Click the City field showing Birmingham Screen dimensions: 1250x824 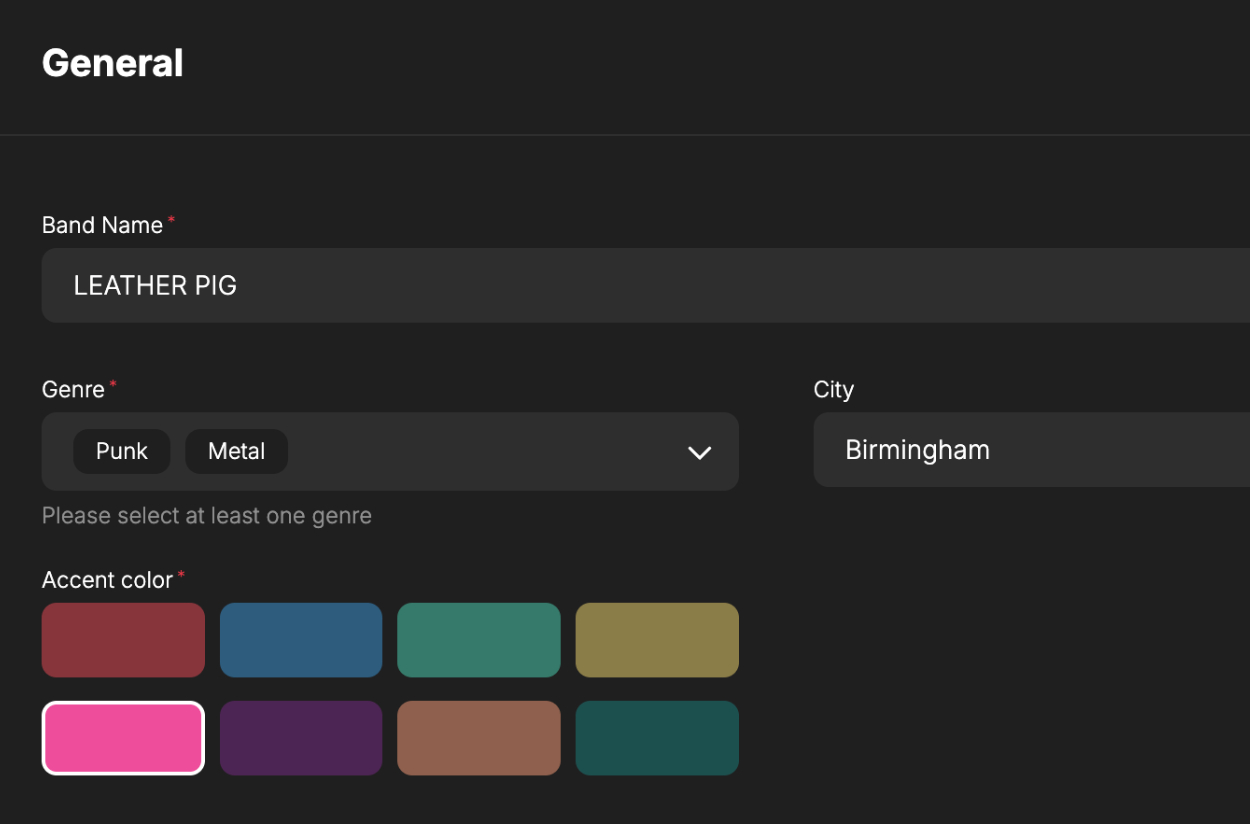pos(1032,450)
